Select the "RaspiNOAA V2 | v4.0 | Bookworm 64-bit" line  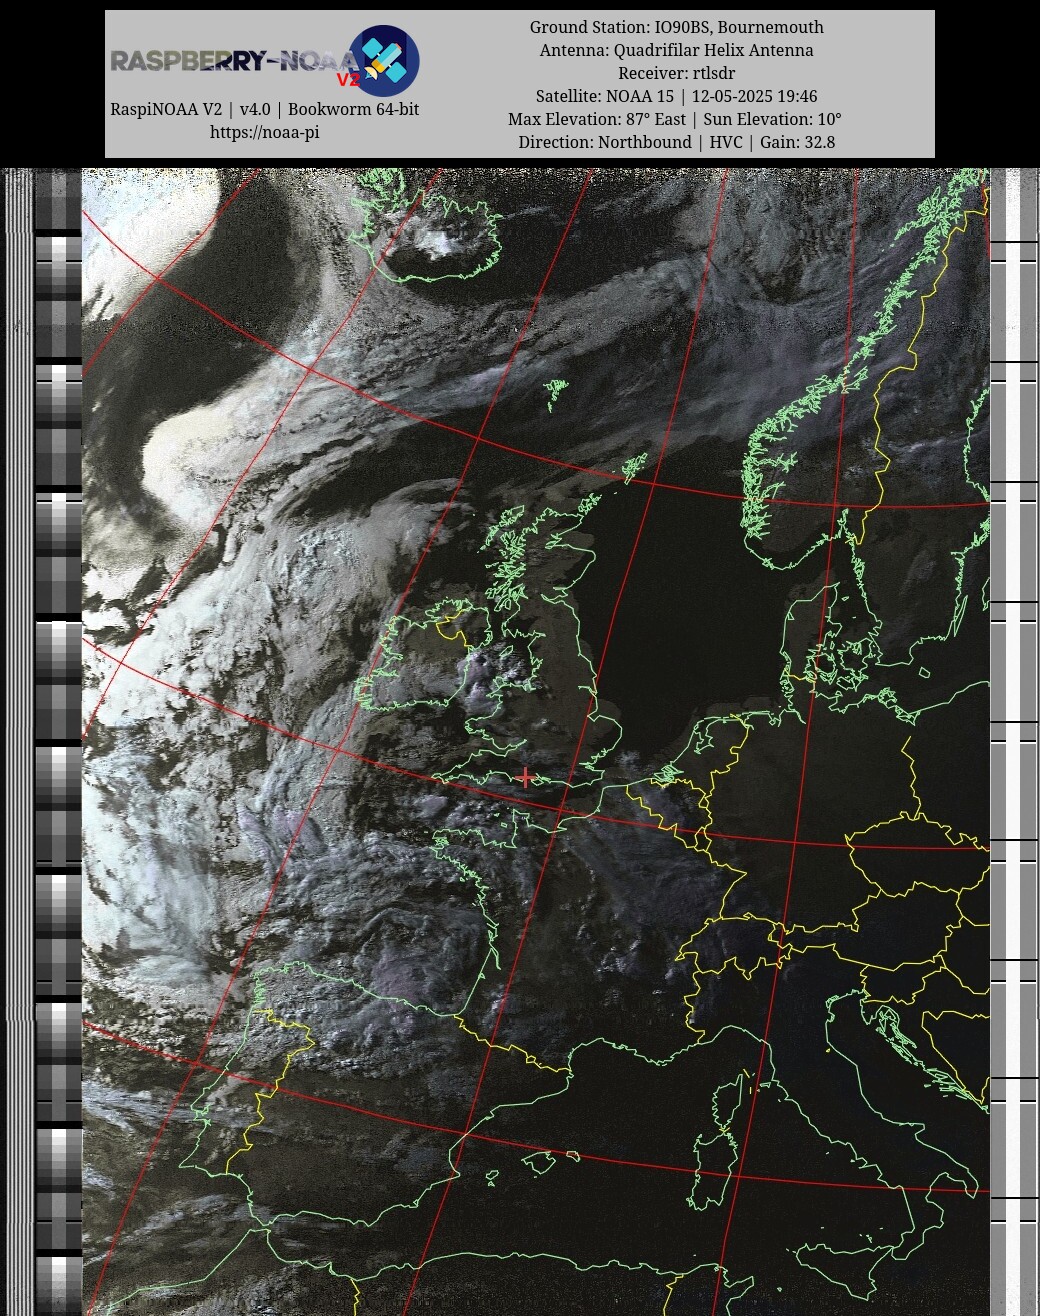(x=265, y=109)
